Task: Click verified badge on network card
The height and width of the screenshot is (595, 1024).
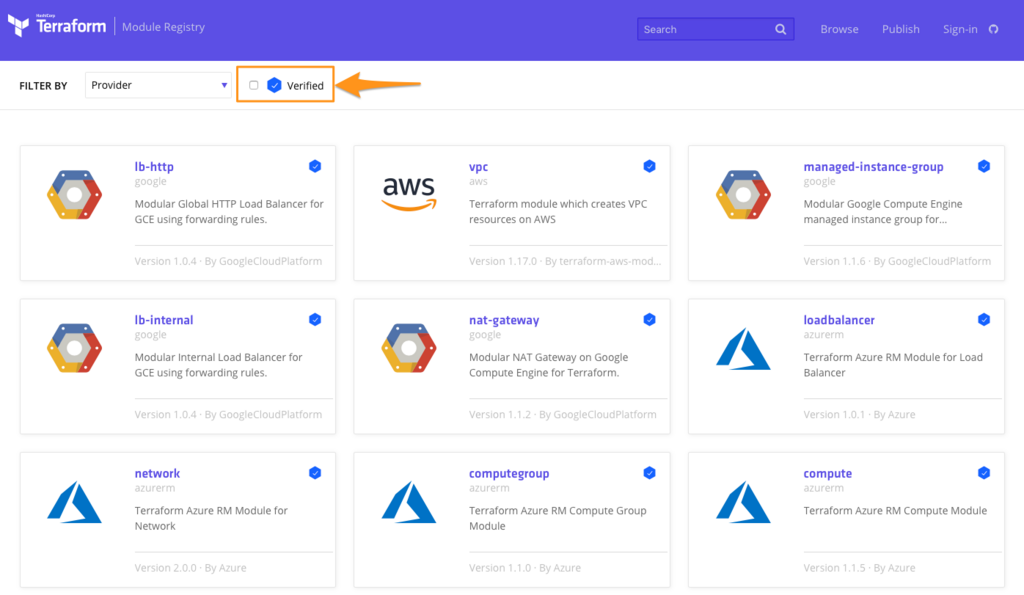Action: pyautogui.click(x=315, y=473)
